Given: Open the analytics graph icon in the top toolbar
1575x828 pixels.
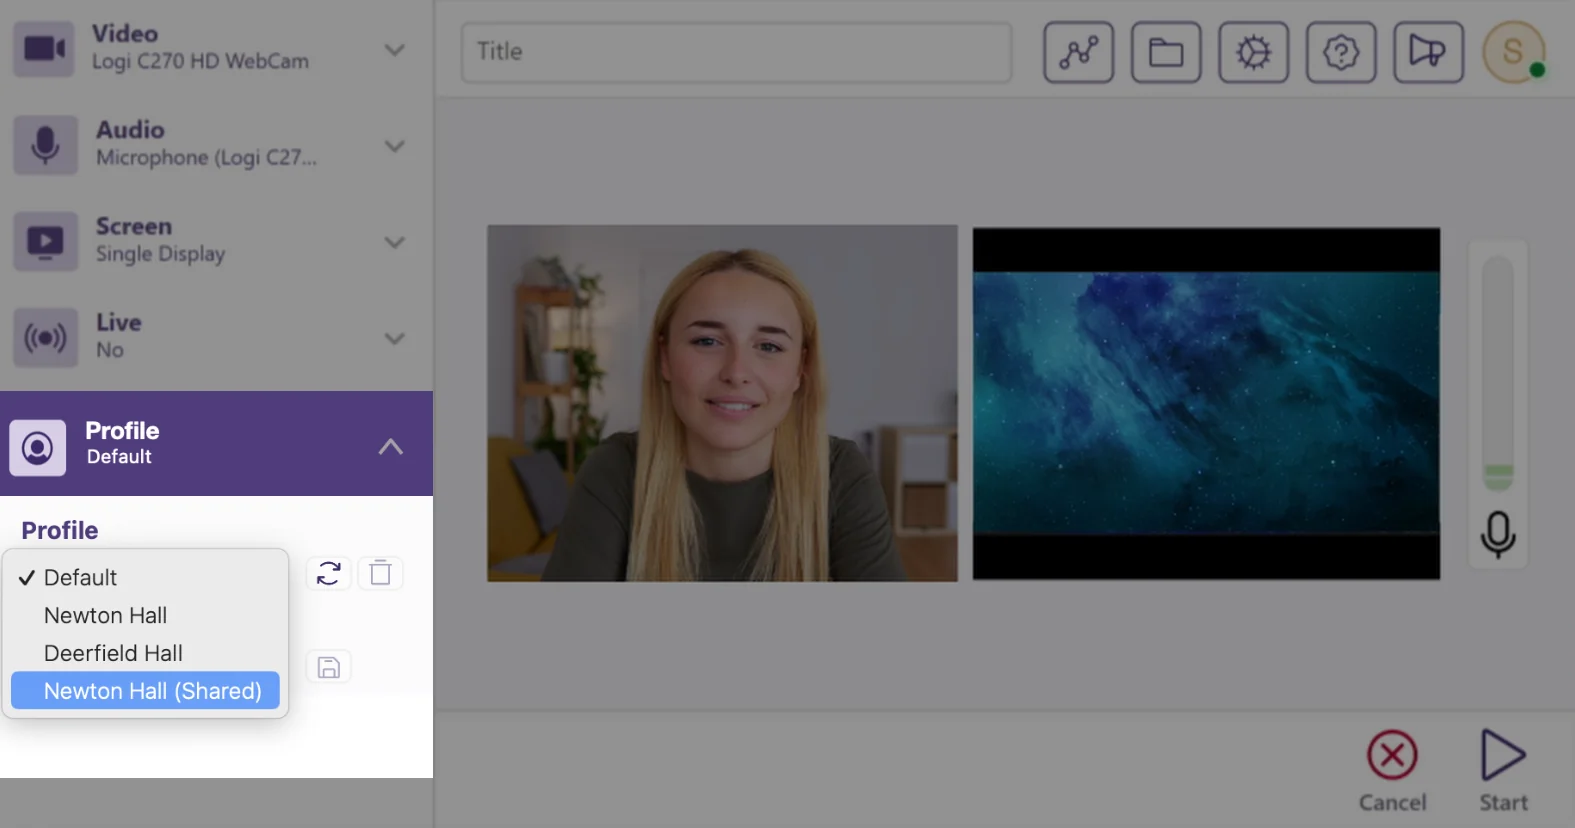Looking at the screenshot, I should pyautogui.click(x=1078, y=52).
